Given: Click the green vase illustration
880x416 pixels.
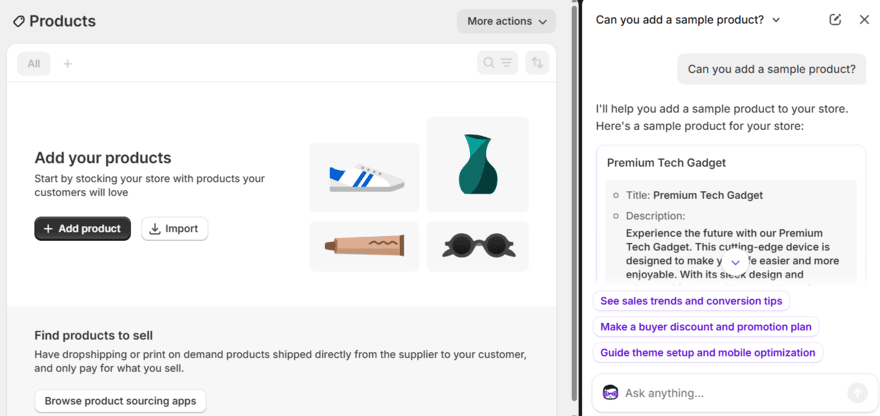Looking at the screenshot, I should point(478,164).
